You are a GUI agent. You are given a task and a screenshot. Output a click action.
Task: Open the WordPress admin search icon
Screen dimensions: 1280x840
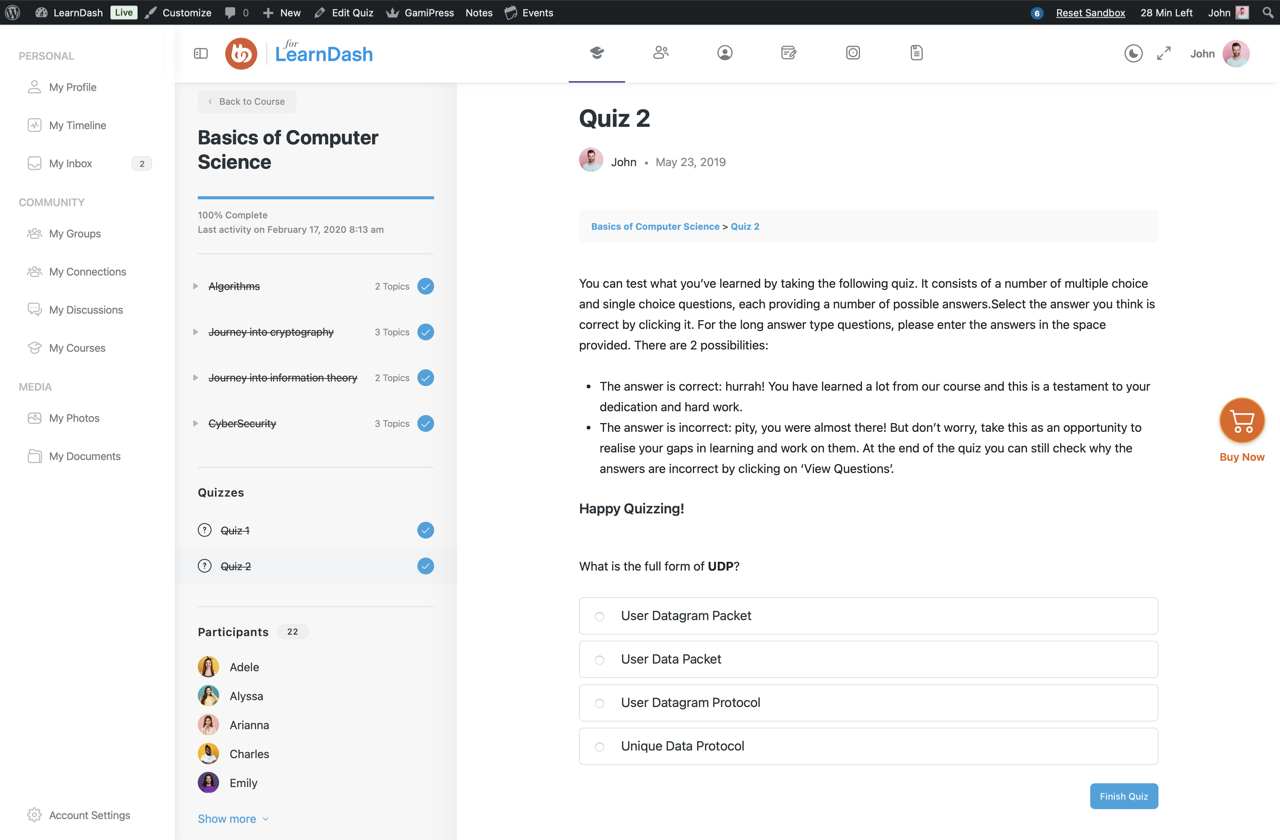[1268, 13]
